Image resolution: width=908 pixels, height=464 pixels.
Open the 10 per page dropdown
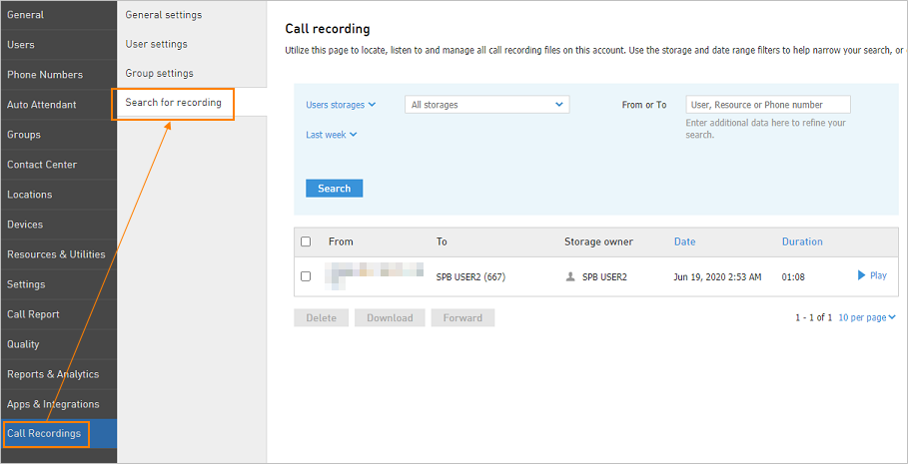pos(867,317)
